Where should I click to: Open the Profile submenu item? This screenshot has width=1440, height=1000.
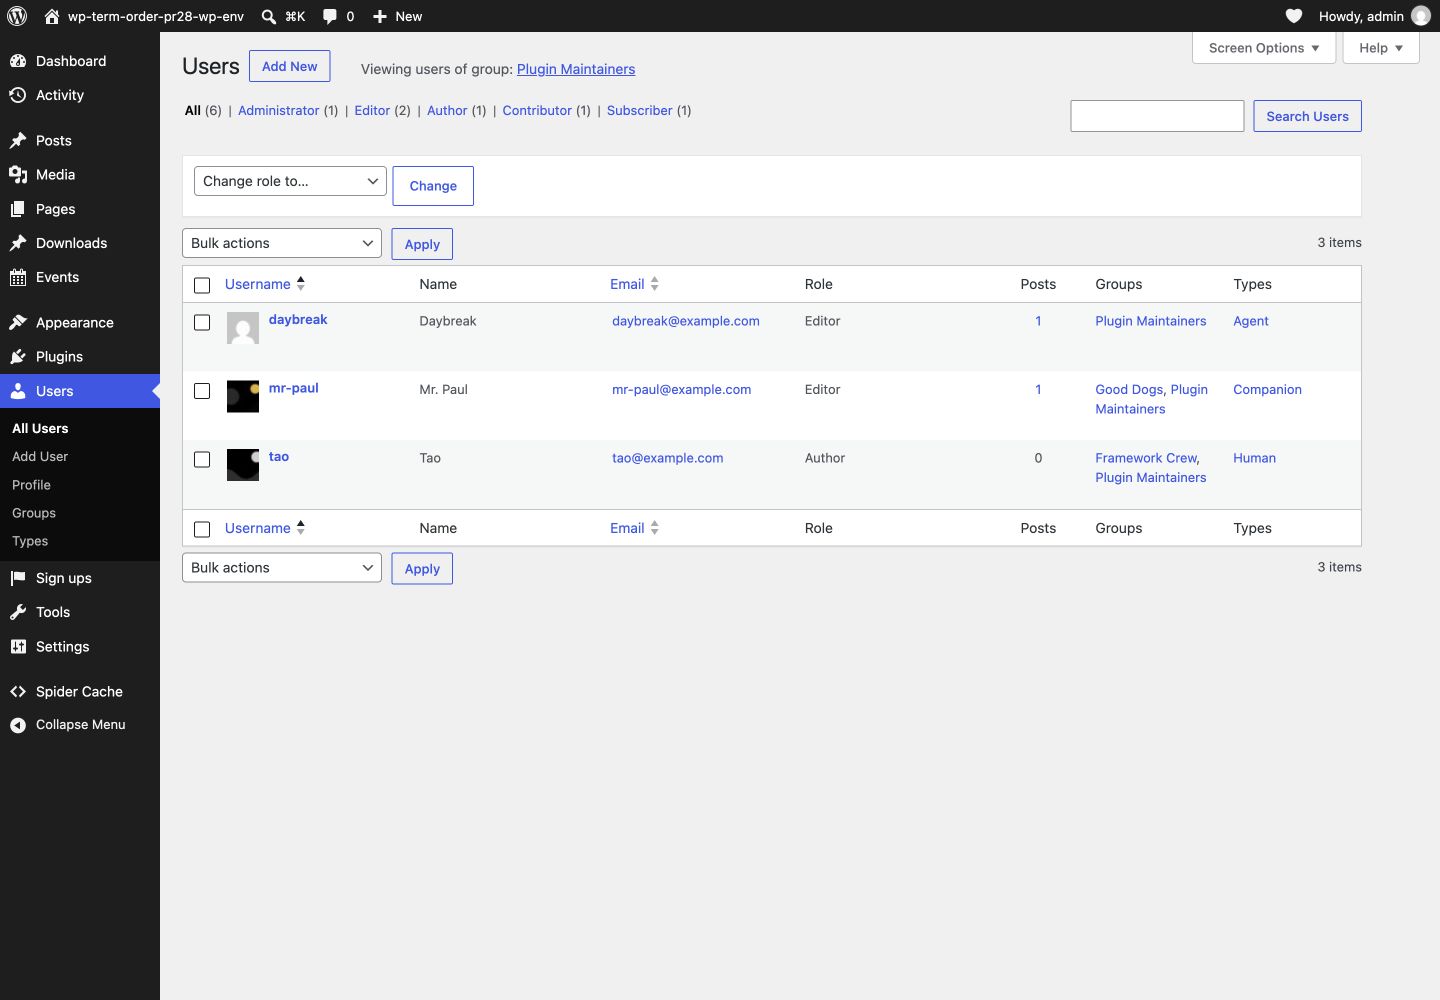click(x=31, y=485)
